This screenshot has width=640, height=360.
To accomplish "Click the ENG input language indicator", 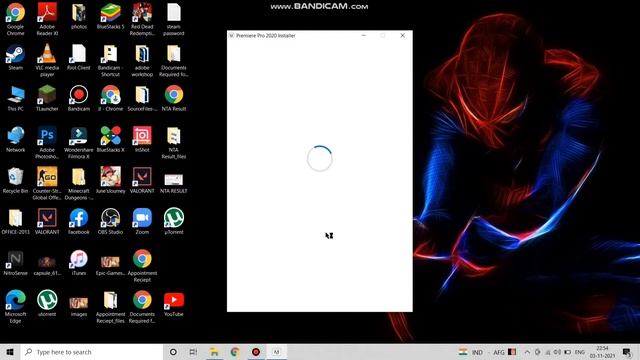I will 580,352.
